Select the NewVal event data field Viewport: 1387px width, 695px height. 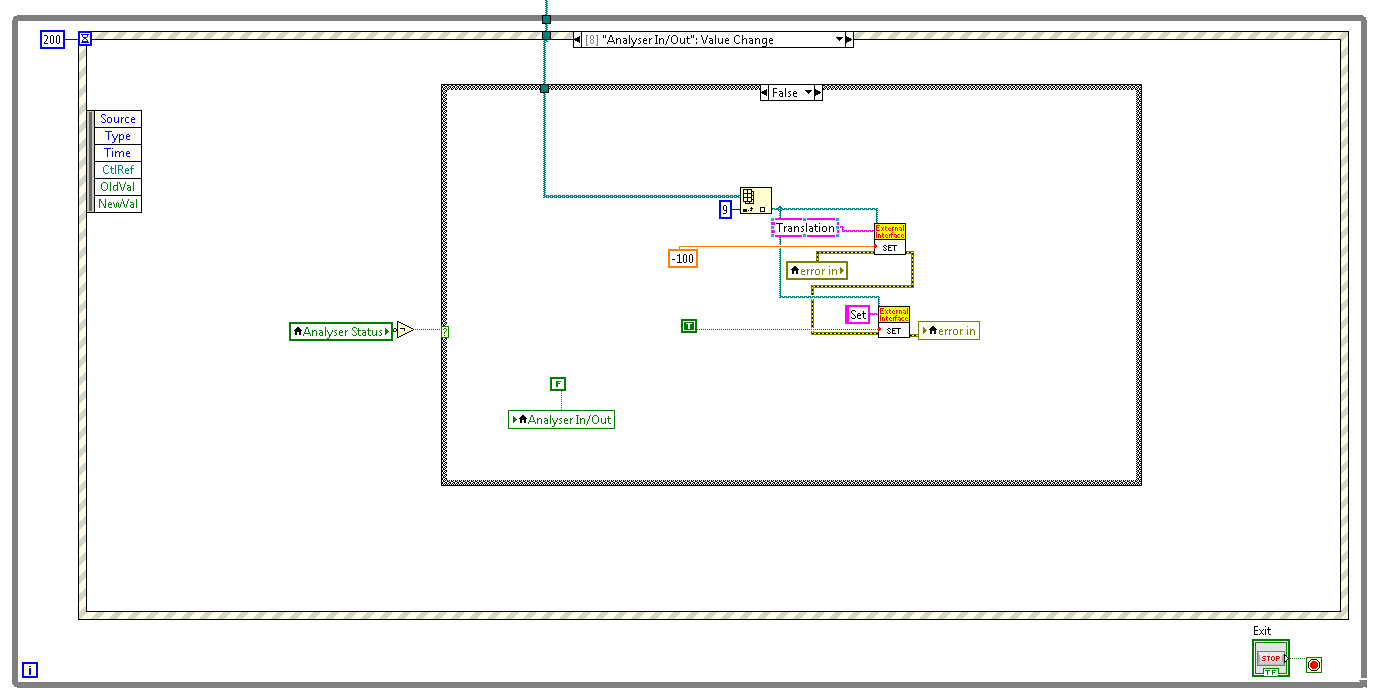click(x=118, y=203)
